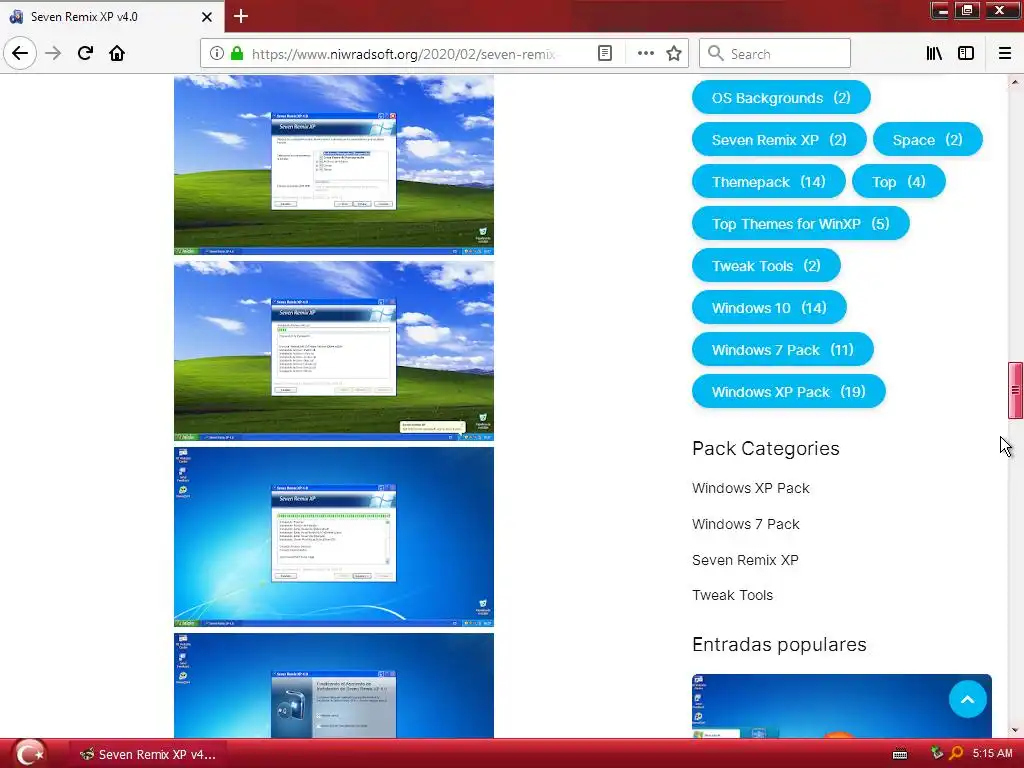Open fourth screenshot of finished setup dialog
Viewport: 1024px width, 768px height.
coord(334,686)
